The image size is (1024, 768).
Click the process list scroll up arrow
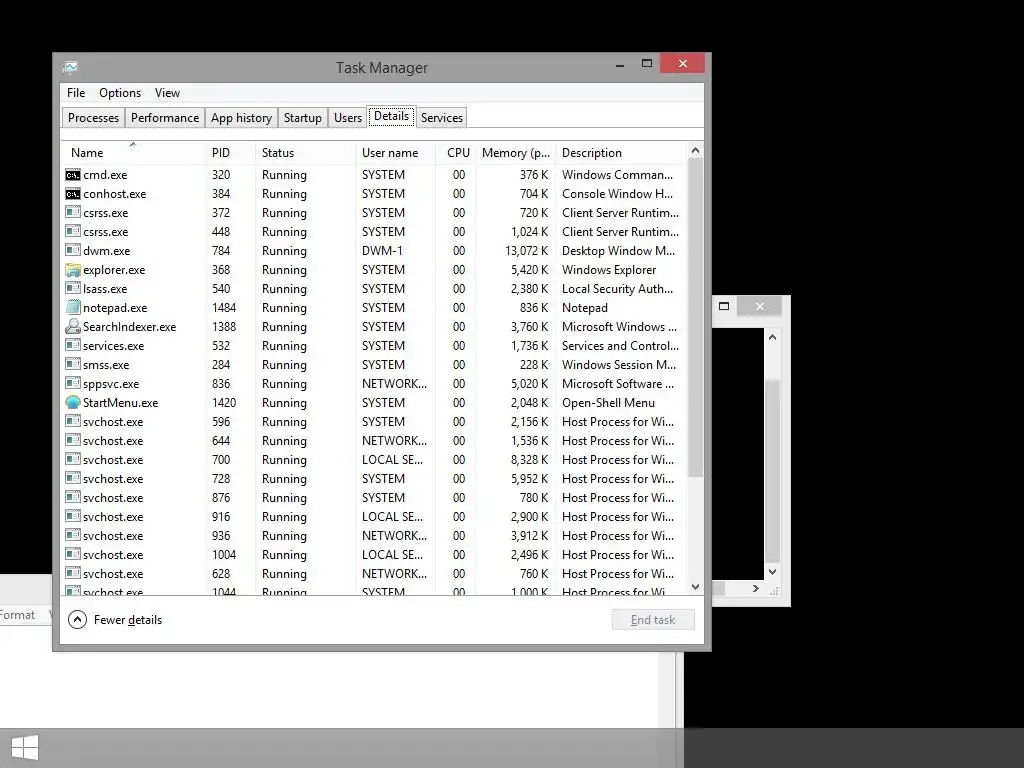(x=696, y=151)
